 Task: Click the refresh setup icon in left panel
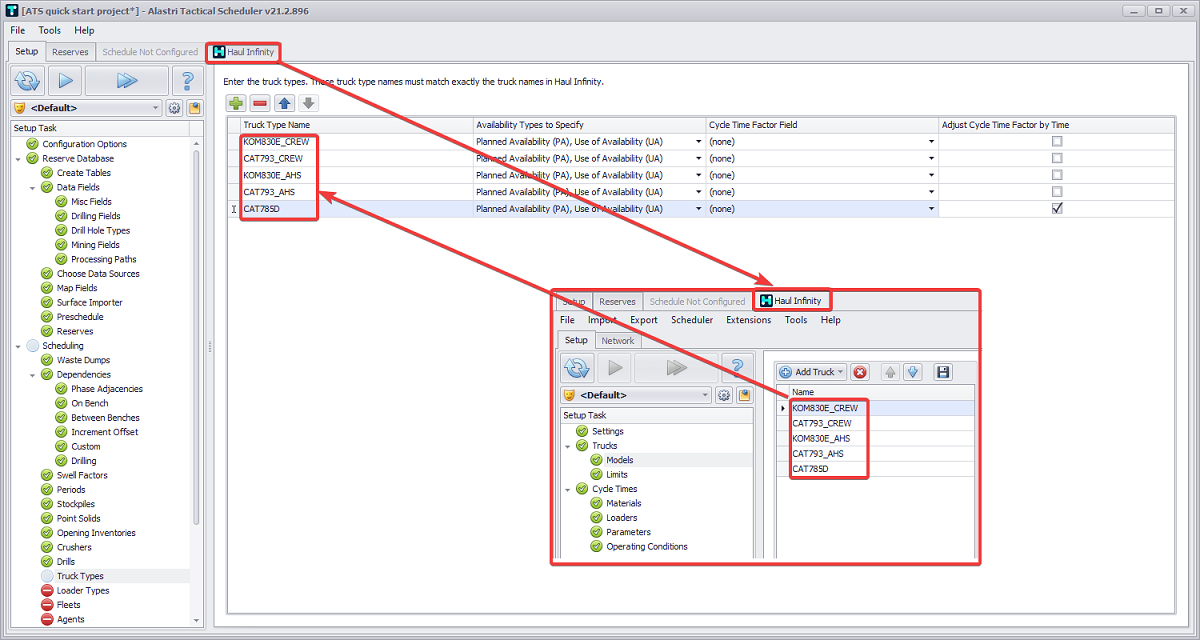(29, 81)
